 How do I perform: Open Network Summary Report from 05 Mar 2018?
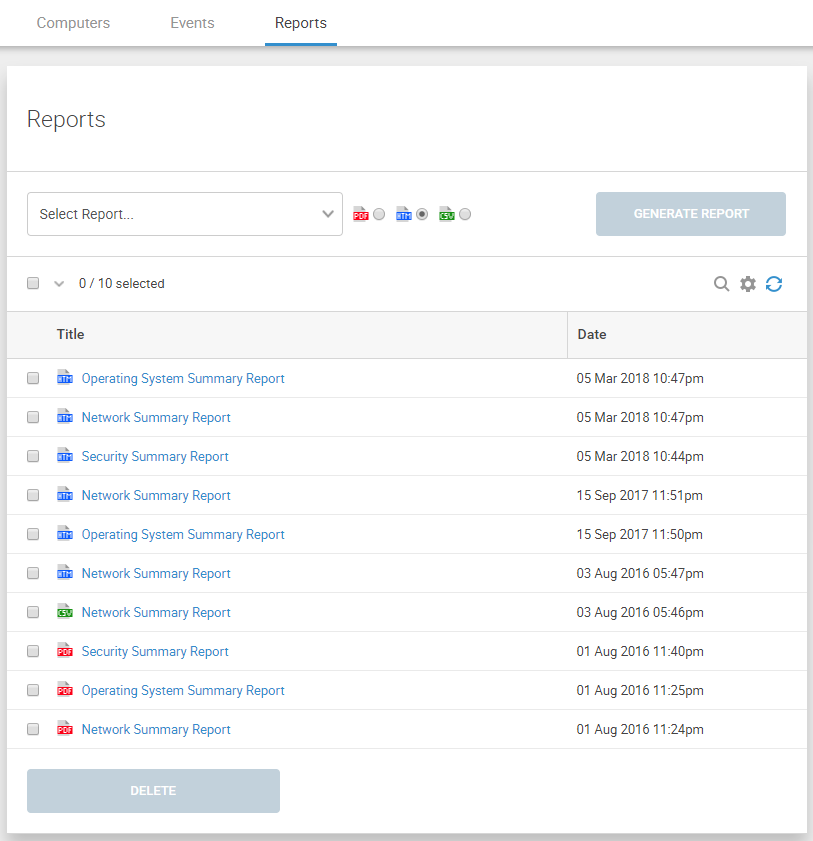pos(156,417)
